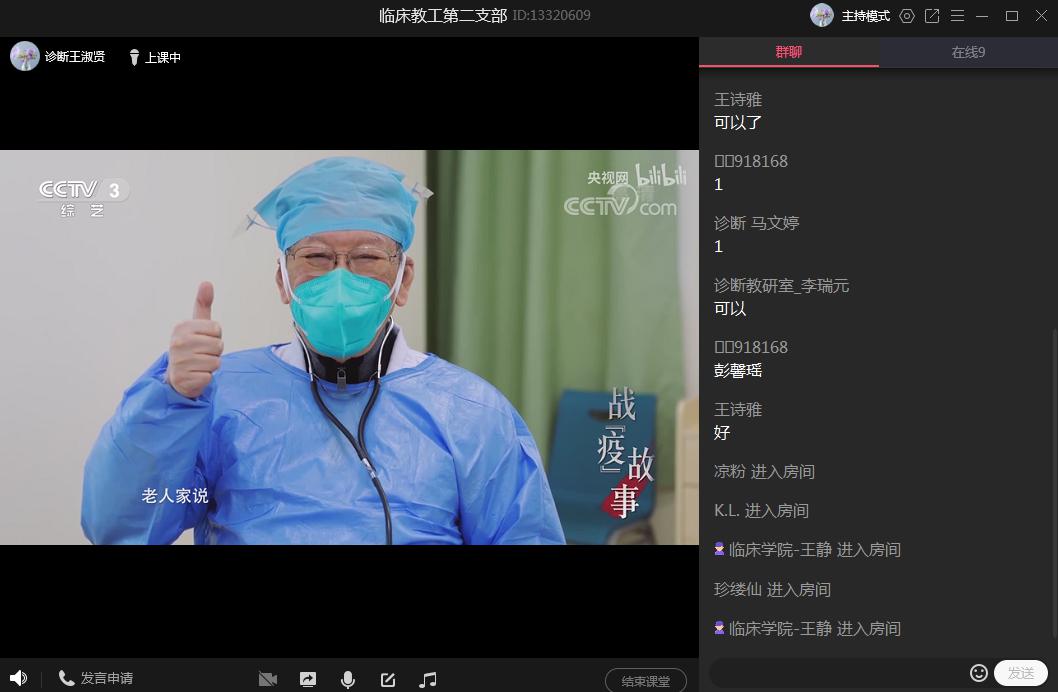This screenshot has height=692, width=1058.
Task: Switch to the 群聊 tab
Action: (x=788, y=52)
